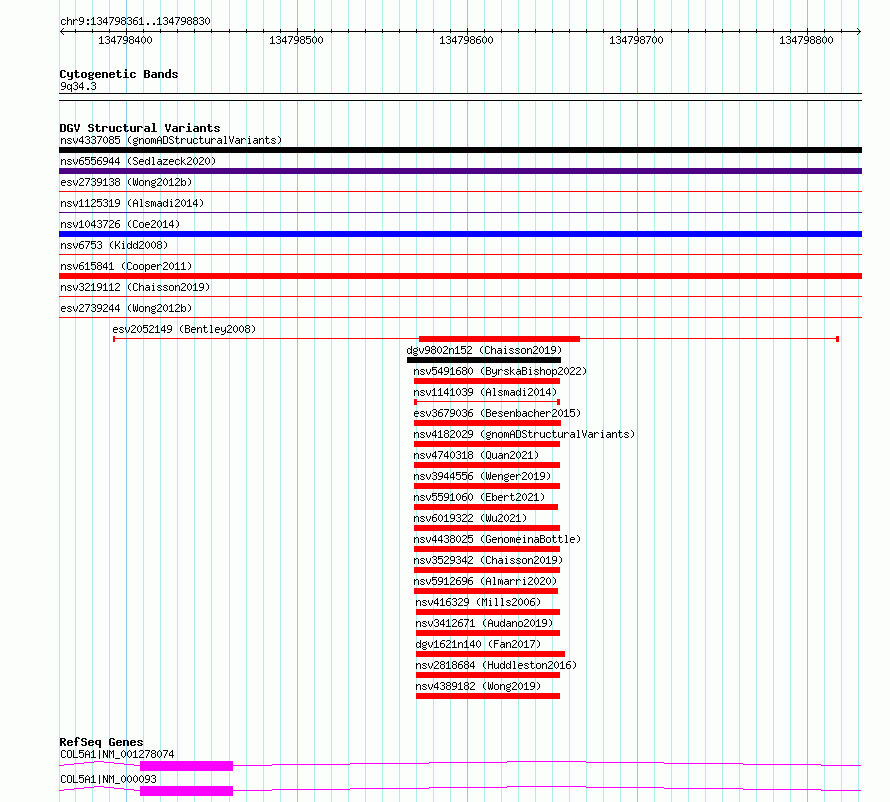The image size is (890, 802).
Task: Click nsv615841 (Cooper2011) label
Action: [x=126, y=266]
